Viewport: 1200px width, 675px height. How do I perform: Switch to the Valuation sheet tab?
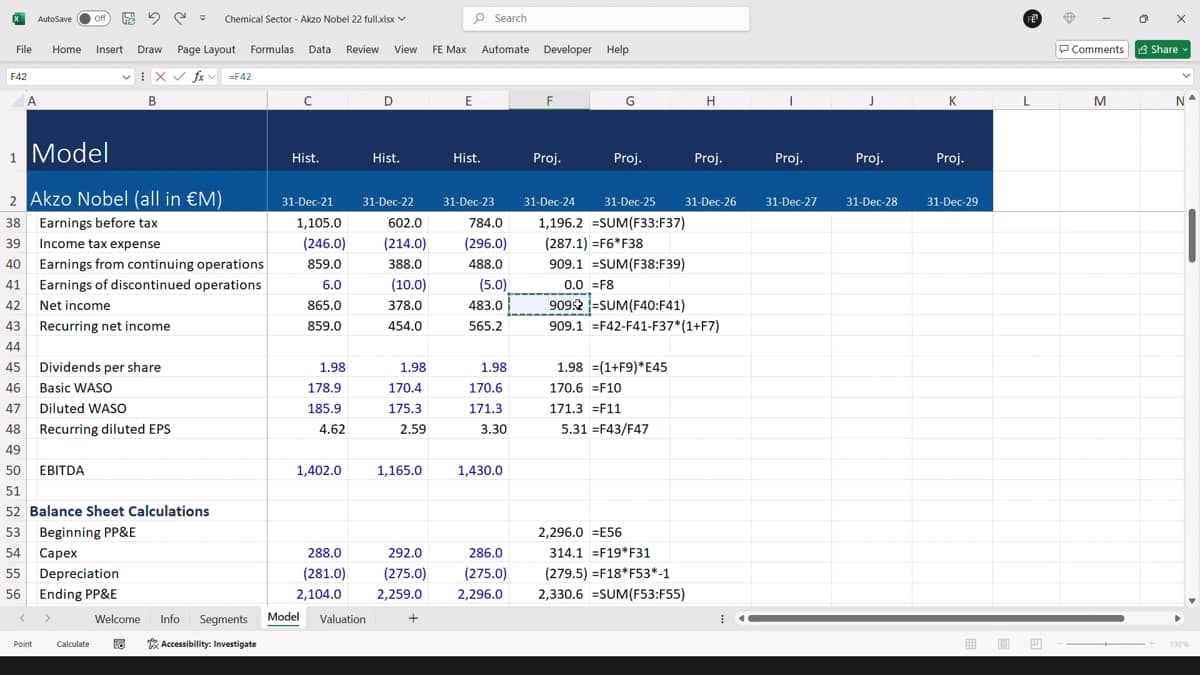pyautogui.click(x=342, y=619)
